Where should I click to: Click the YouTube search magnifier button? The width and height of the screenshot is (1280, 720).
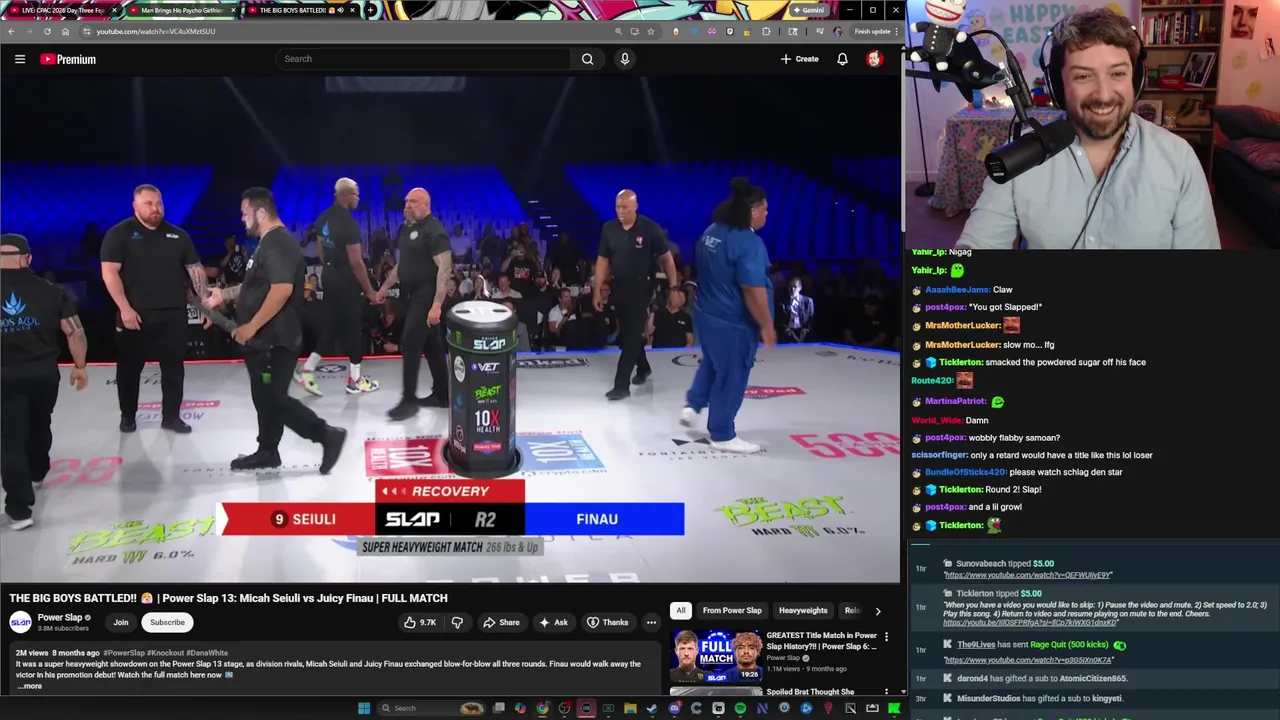click(587, 59)
